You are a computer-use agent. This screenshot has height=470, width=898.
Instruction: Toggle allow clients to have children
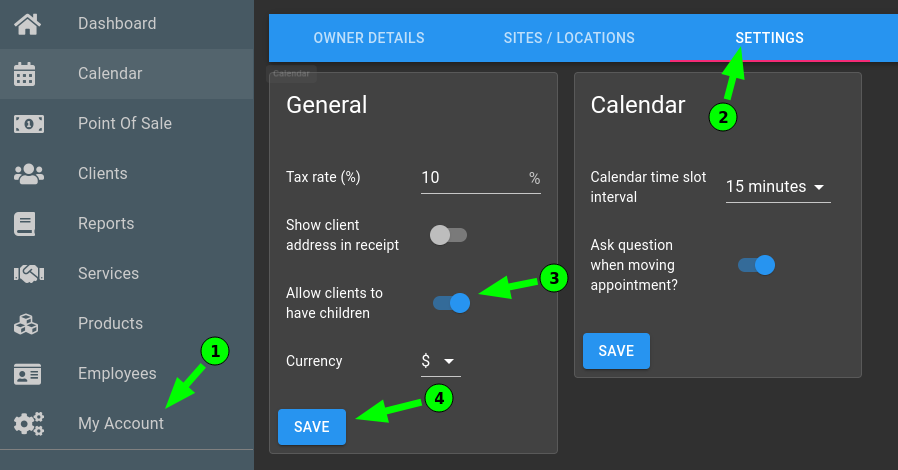point(451,303)
